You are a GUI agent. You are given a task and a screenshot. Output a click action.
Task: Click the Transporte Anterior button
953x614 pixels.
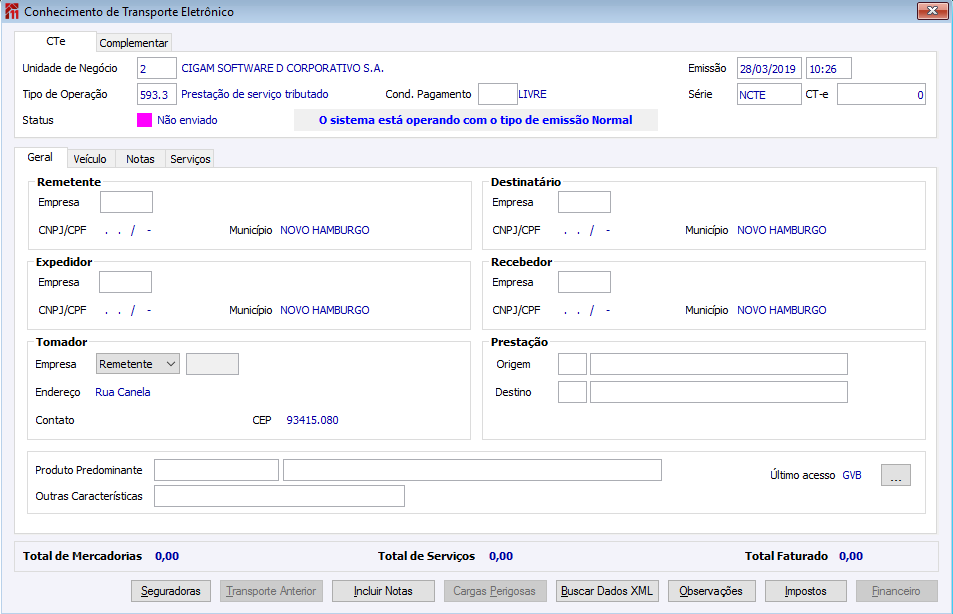click(x=271, y=591)
